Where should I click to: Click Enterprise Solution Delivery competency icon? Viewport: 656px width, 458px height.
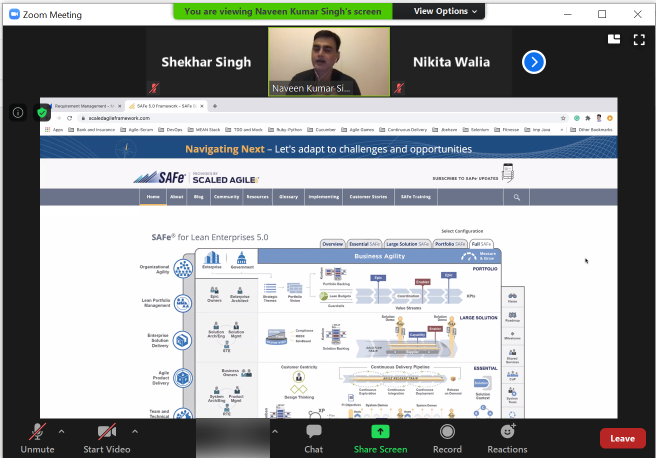point(182,340)
